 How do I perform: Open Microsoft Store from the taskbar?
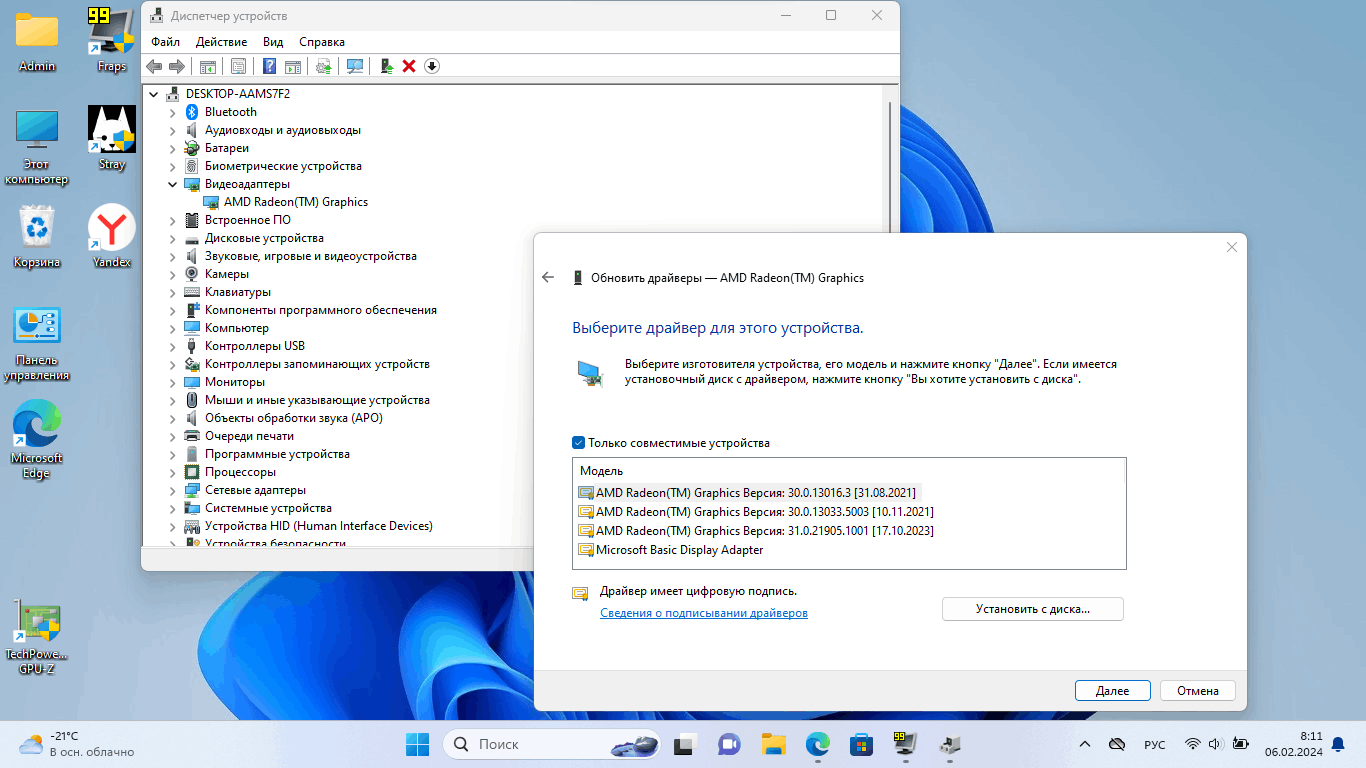point(861,744)
